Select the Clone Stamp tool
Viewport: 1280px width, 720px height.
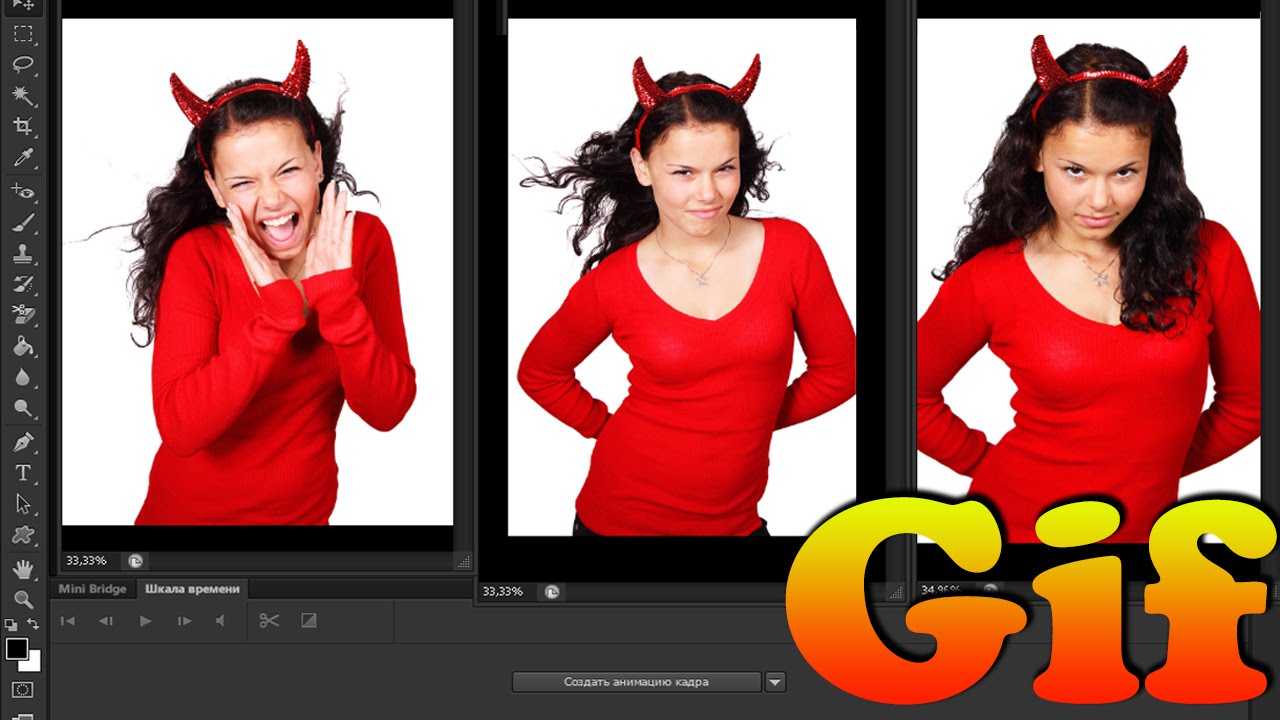pos(23,253)
